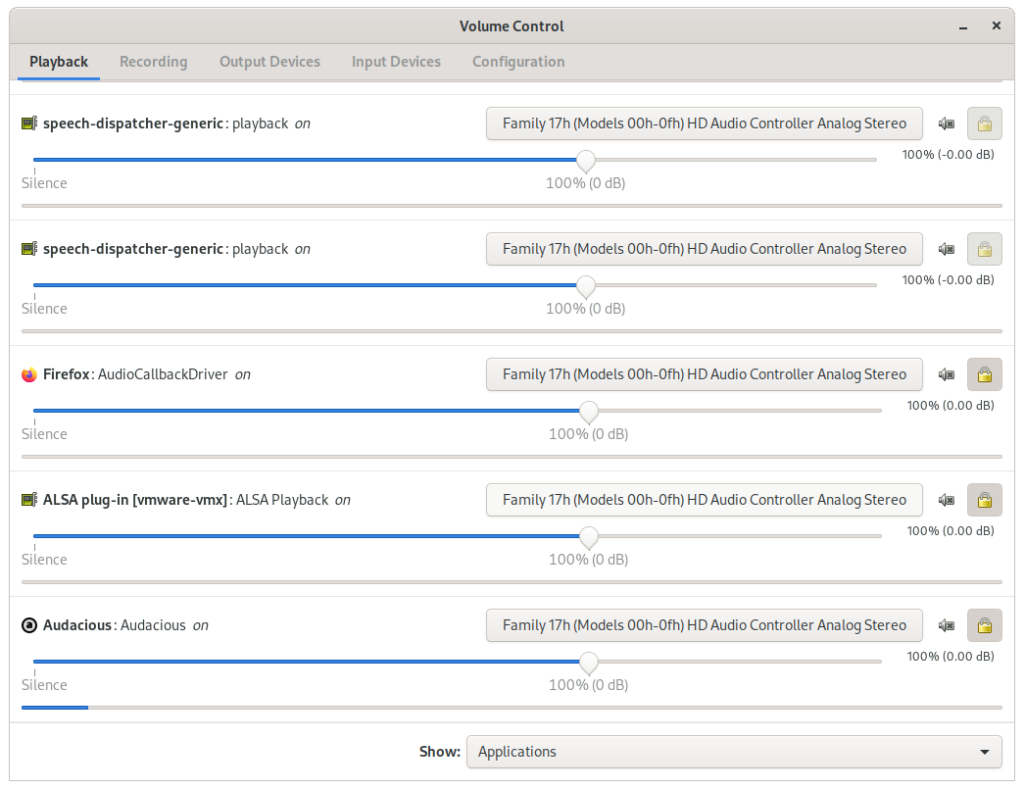
Task: Choose output device for ALSA plug-in stream
Action: 704,500
